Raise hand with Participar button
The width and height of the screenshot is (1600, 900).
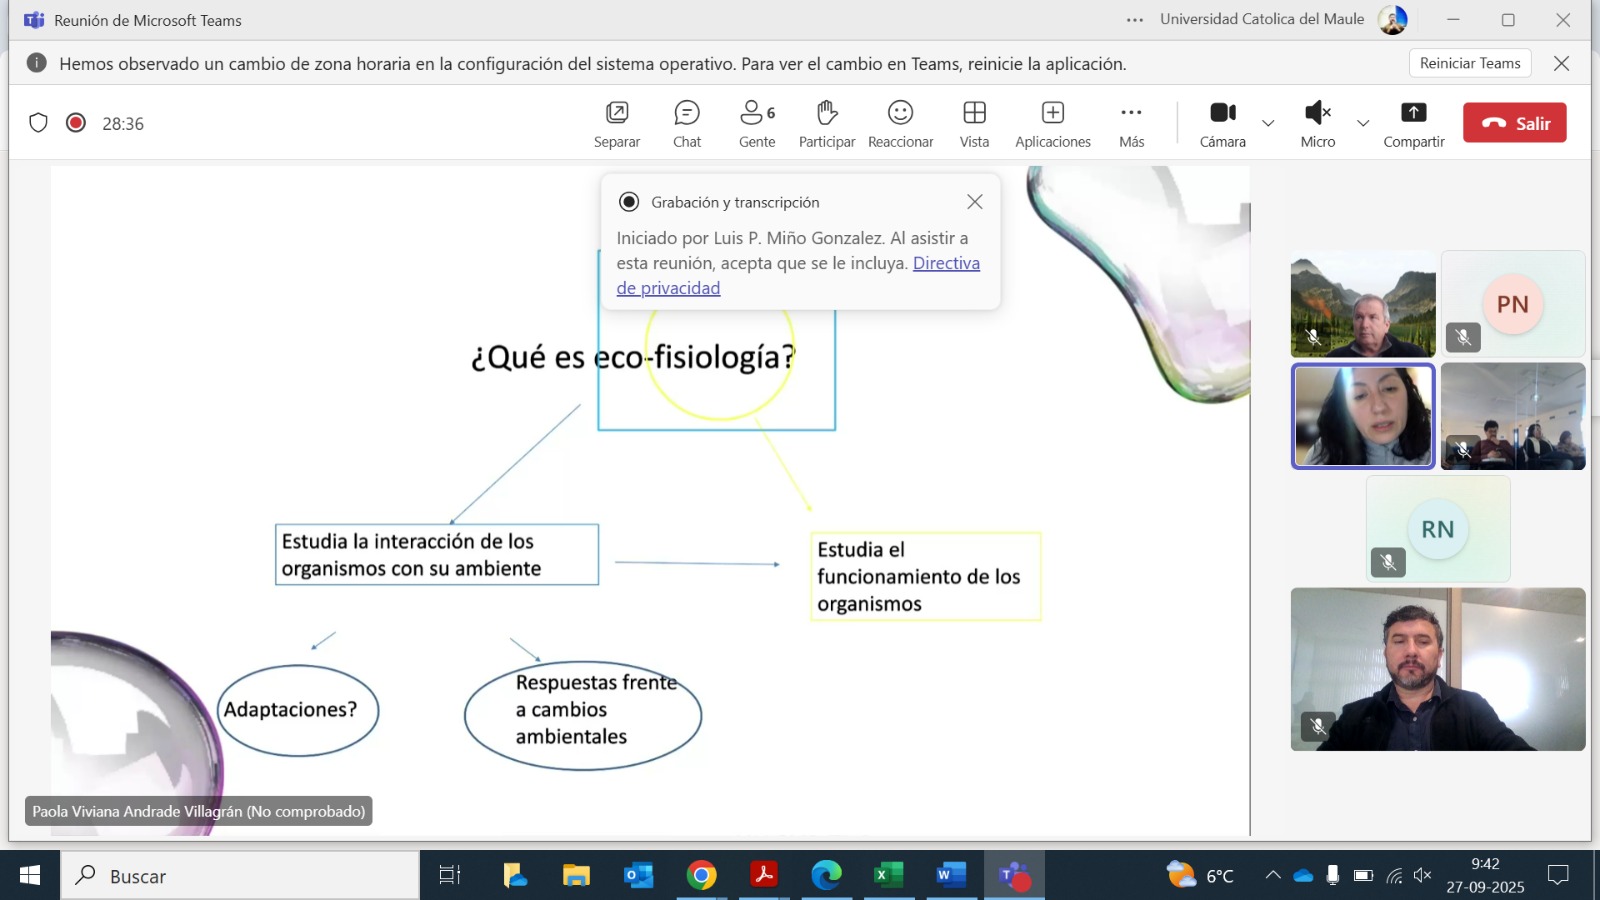tap(826, 123)
